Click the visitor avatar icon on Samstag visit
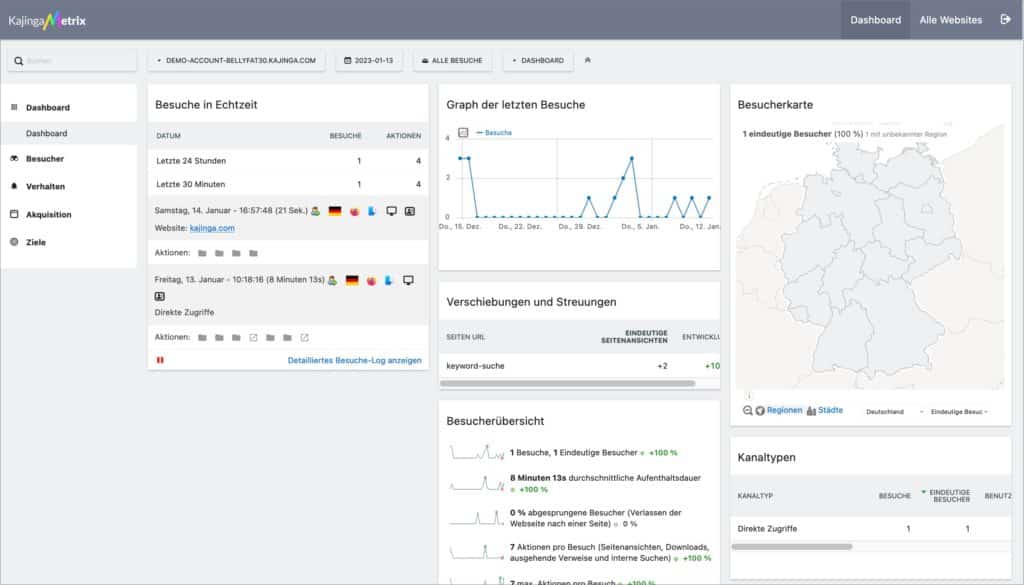The width and height of the screenshot is (1024, 585). pyautogui.click(x=316, y=211)
